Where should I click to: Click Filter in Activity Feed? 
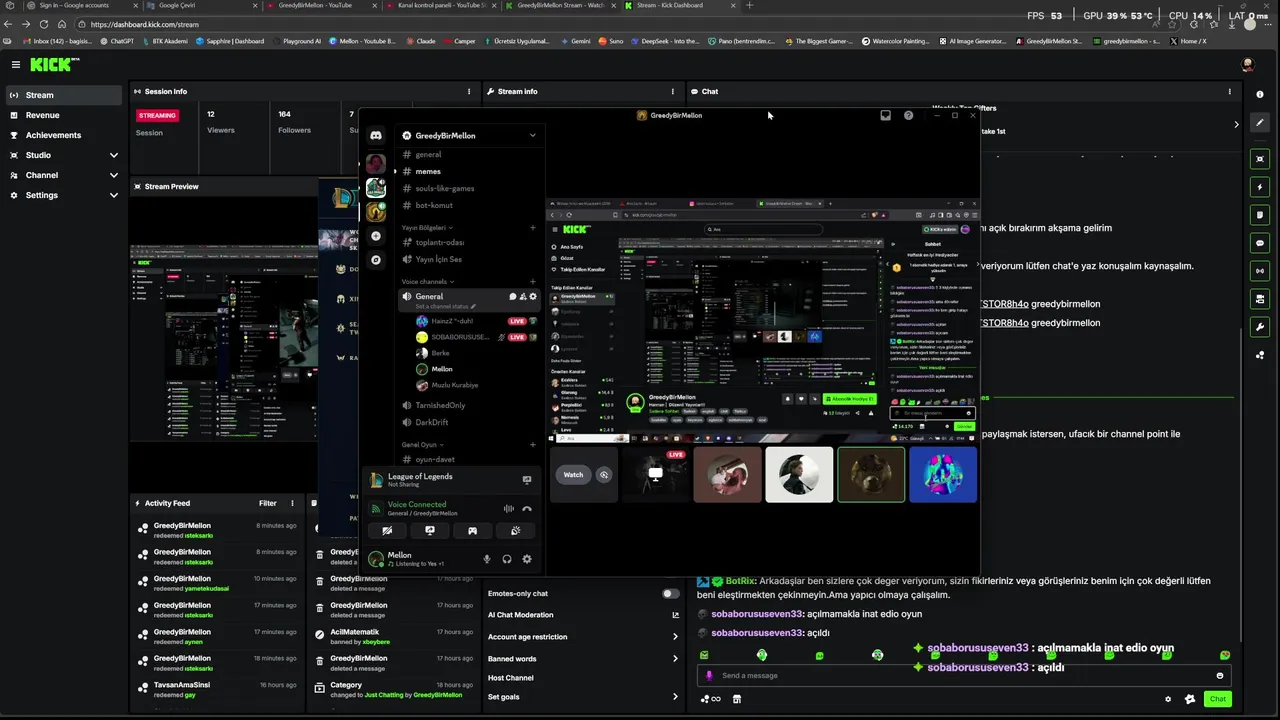pos(268,503)
